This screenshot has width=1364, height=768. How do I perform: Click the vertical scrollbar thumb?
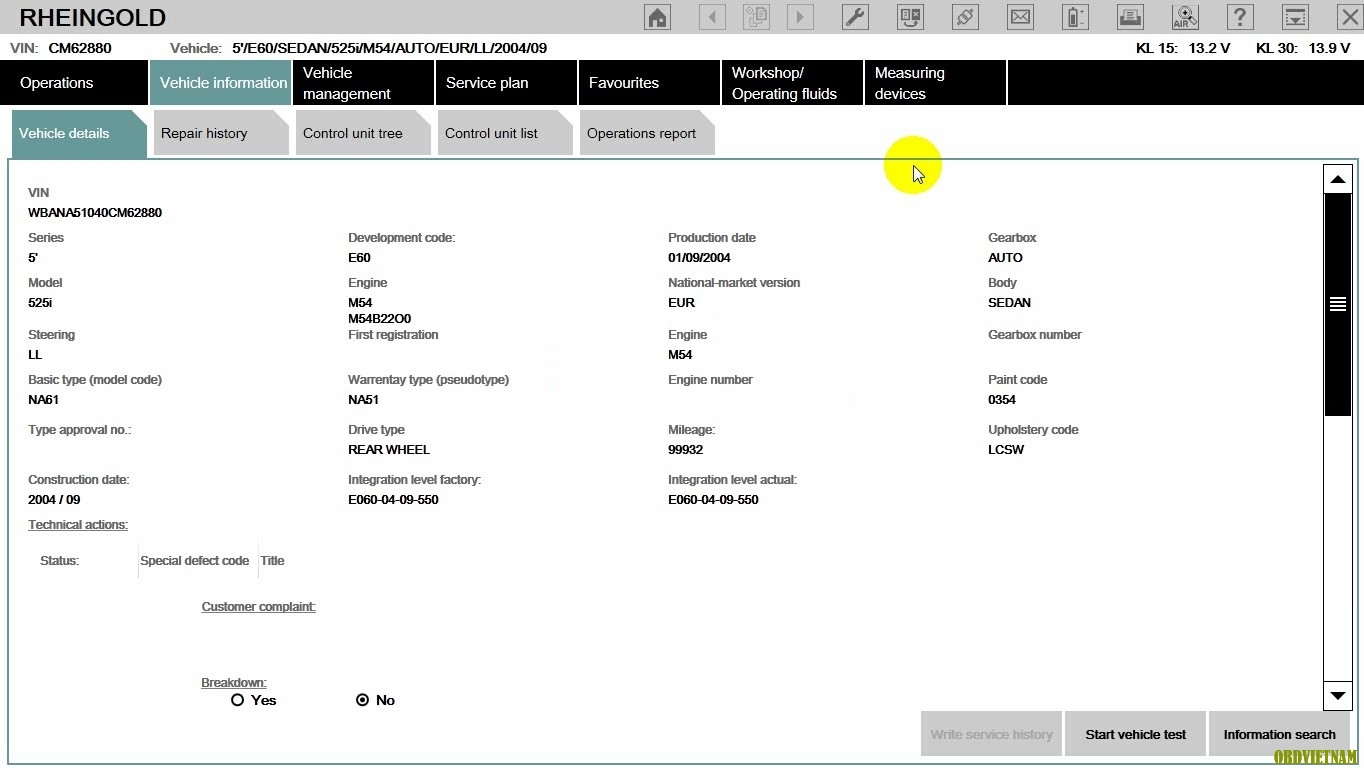point(1338,304)
